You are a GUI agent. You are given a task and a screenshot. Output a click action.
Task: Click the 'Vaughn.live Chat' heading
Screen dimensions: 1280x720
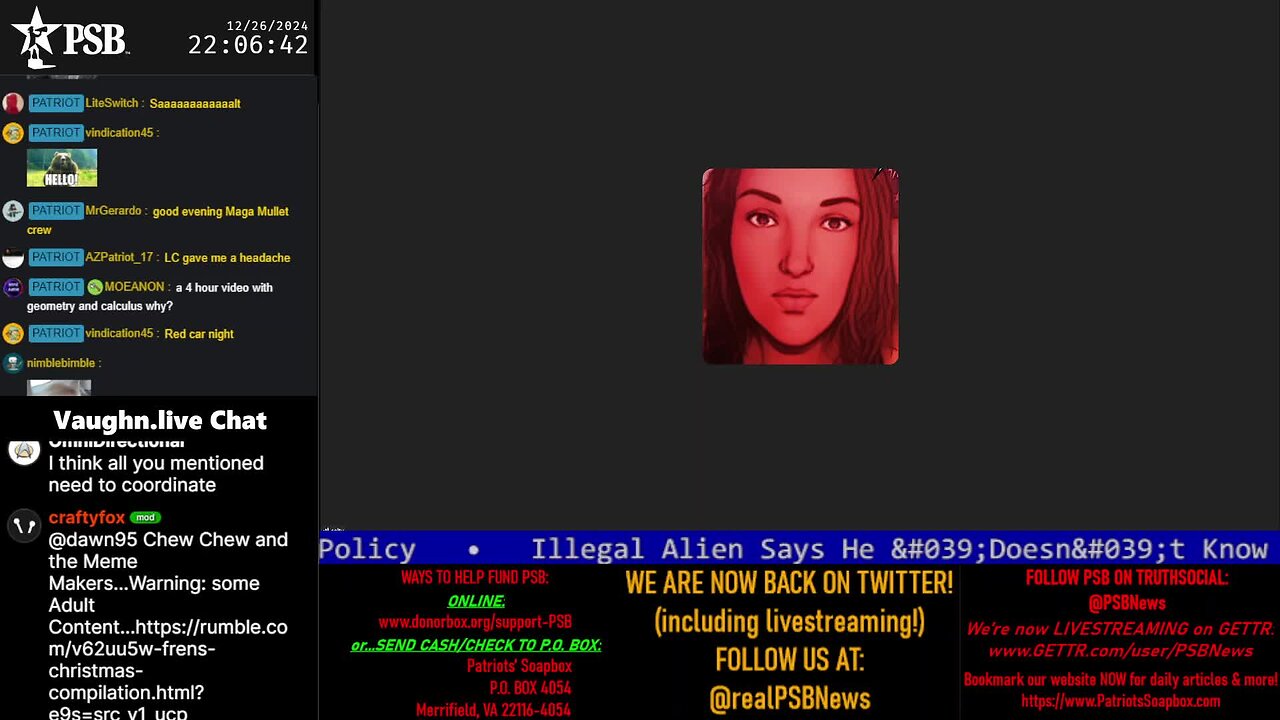point(160,420)
